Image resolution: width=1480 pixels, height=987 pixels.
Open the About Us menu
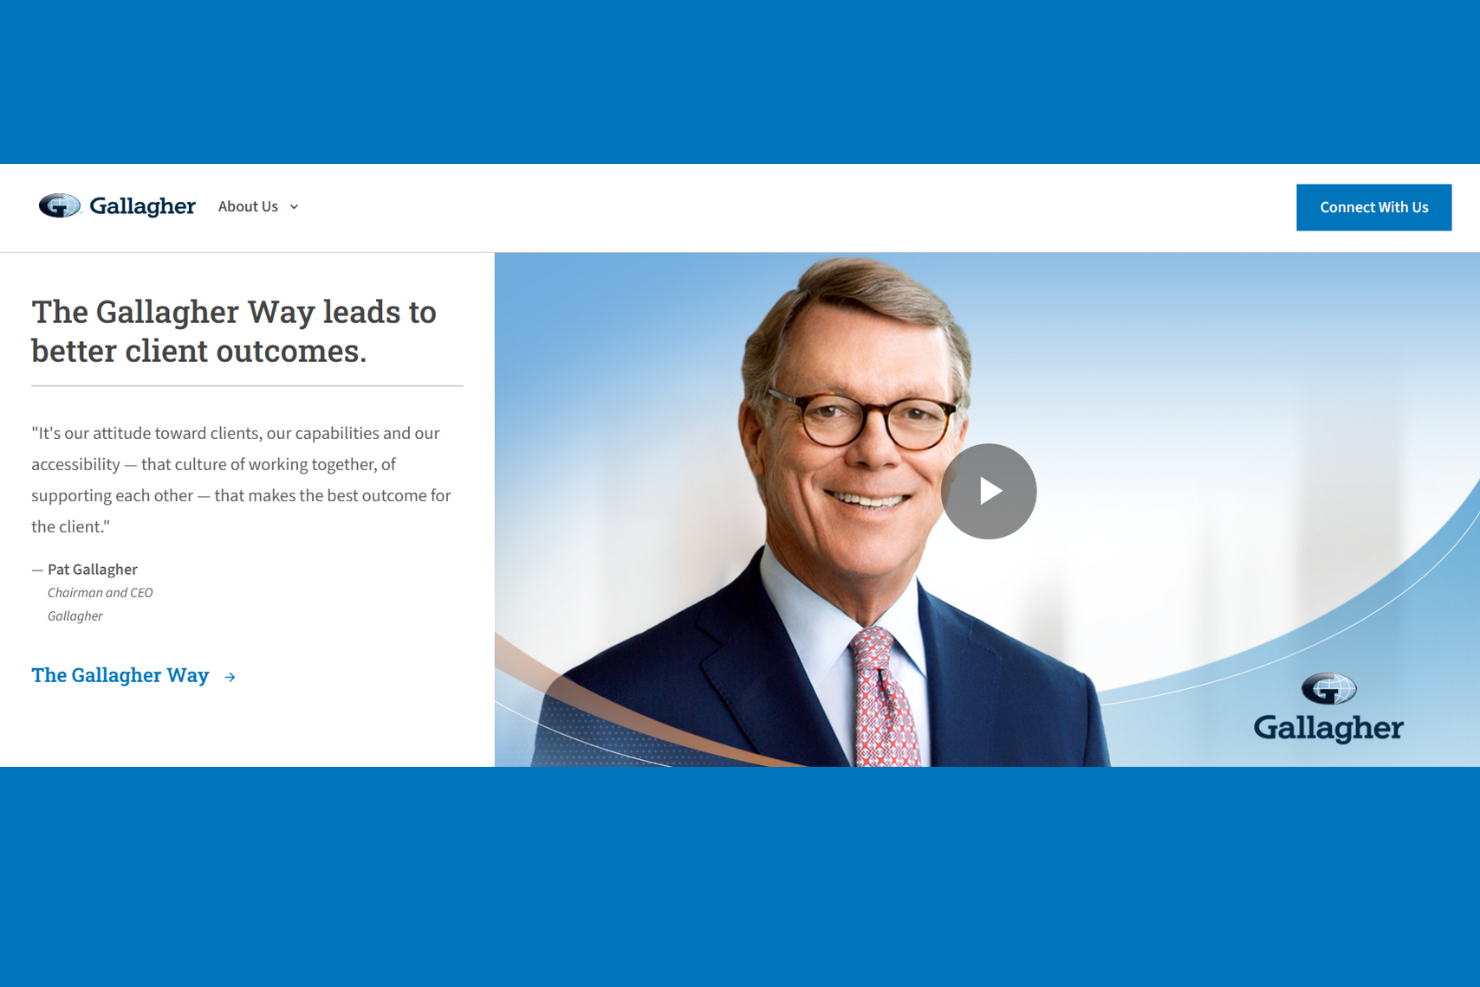(x=248, y=207)
